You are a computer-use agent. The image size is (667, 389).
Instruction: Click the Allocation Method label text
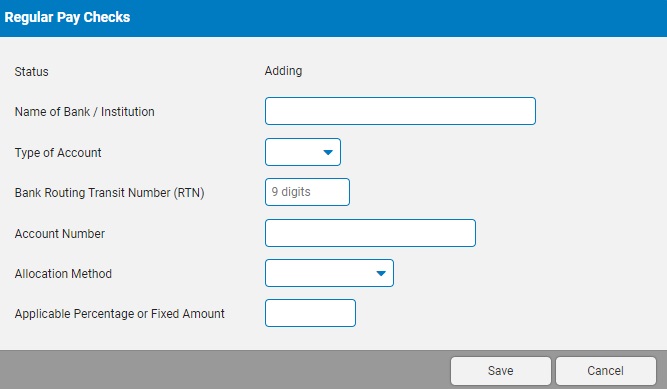pyautogui.click(x=63, y=274)
